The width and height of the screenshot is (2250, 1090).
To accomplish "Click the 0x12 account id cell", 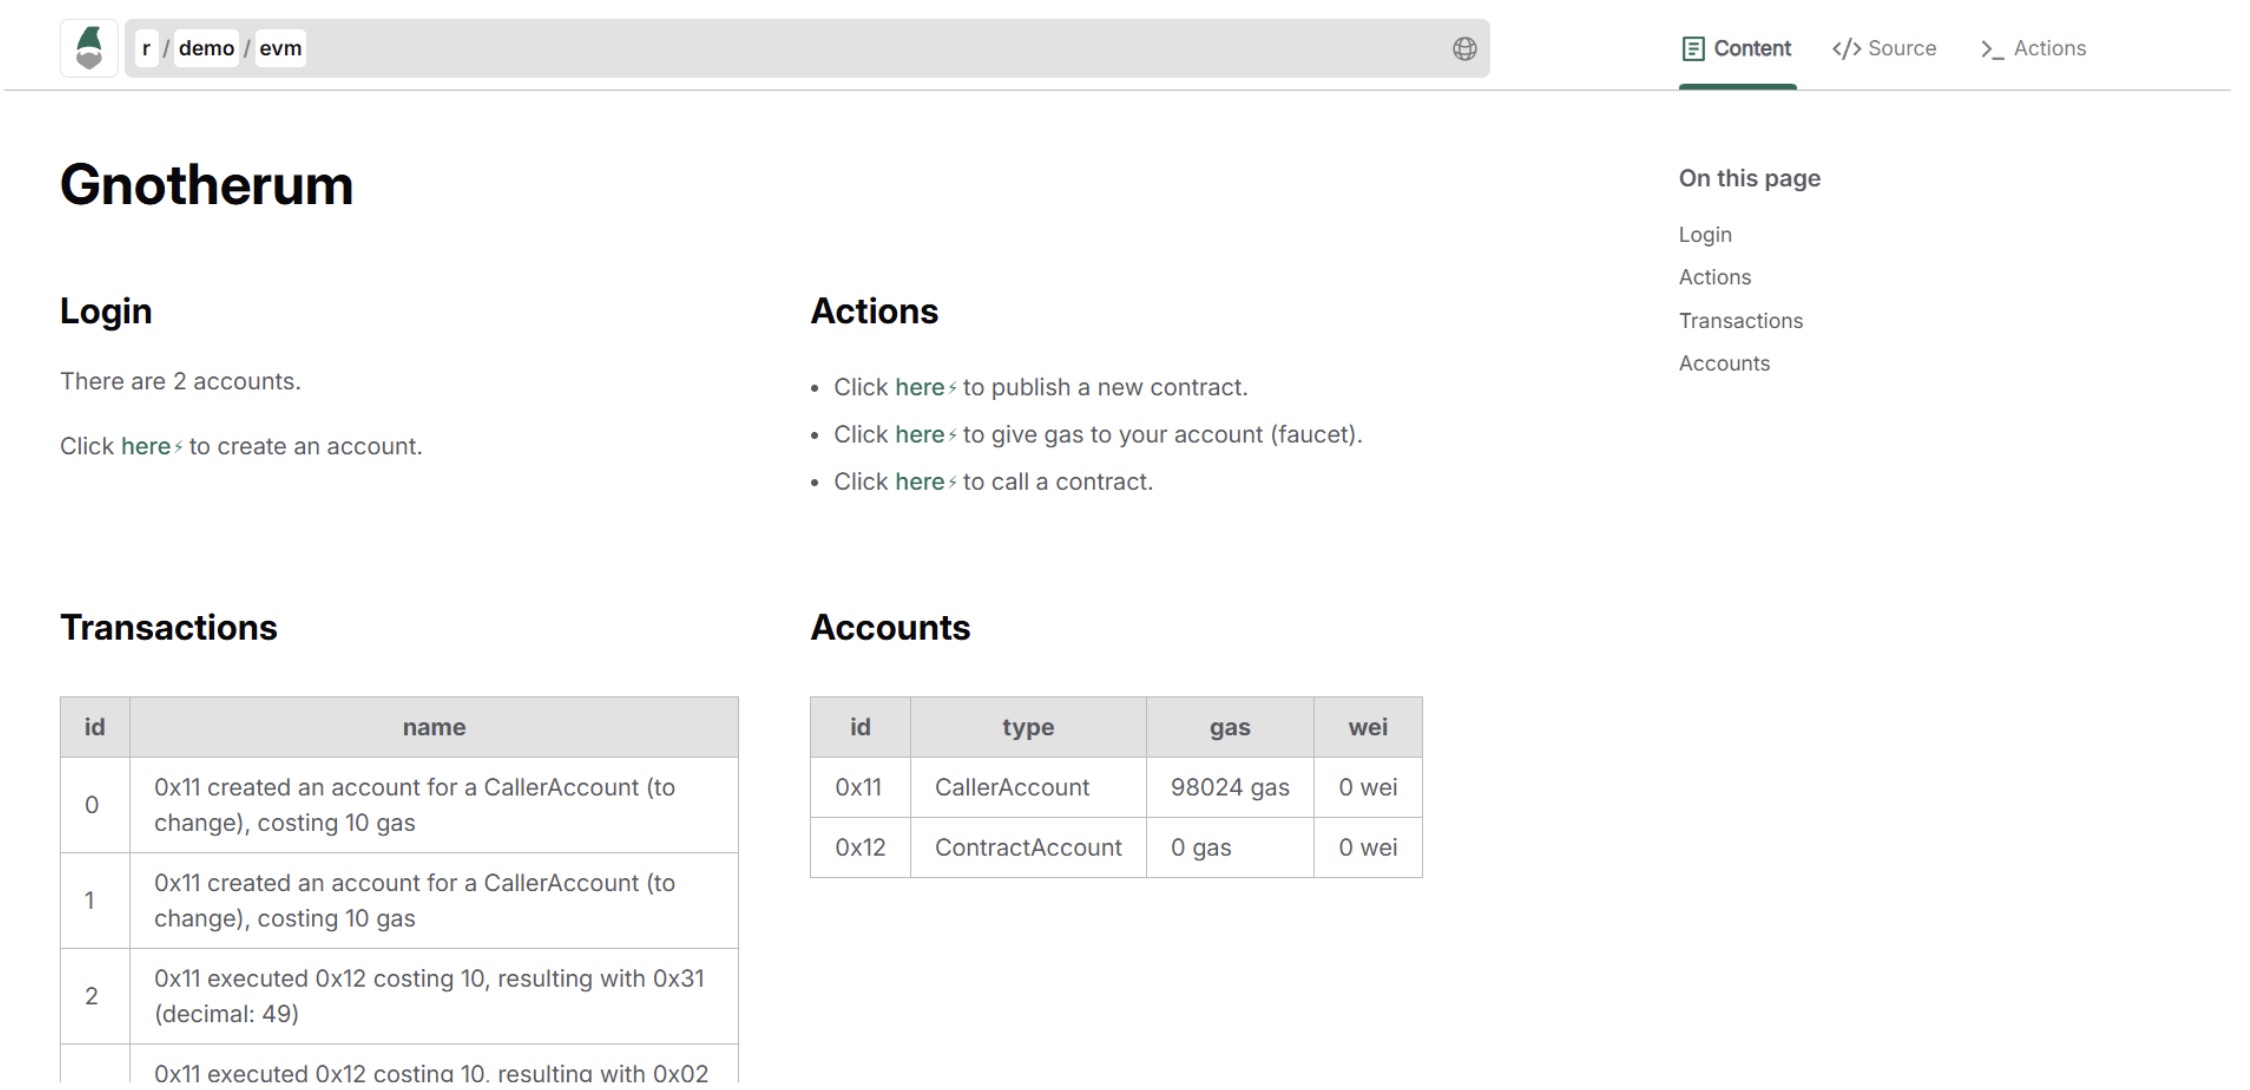I will 860,847.
